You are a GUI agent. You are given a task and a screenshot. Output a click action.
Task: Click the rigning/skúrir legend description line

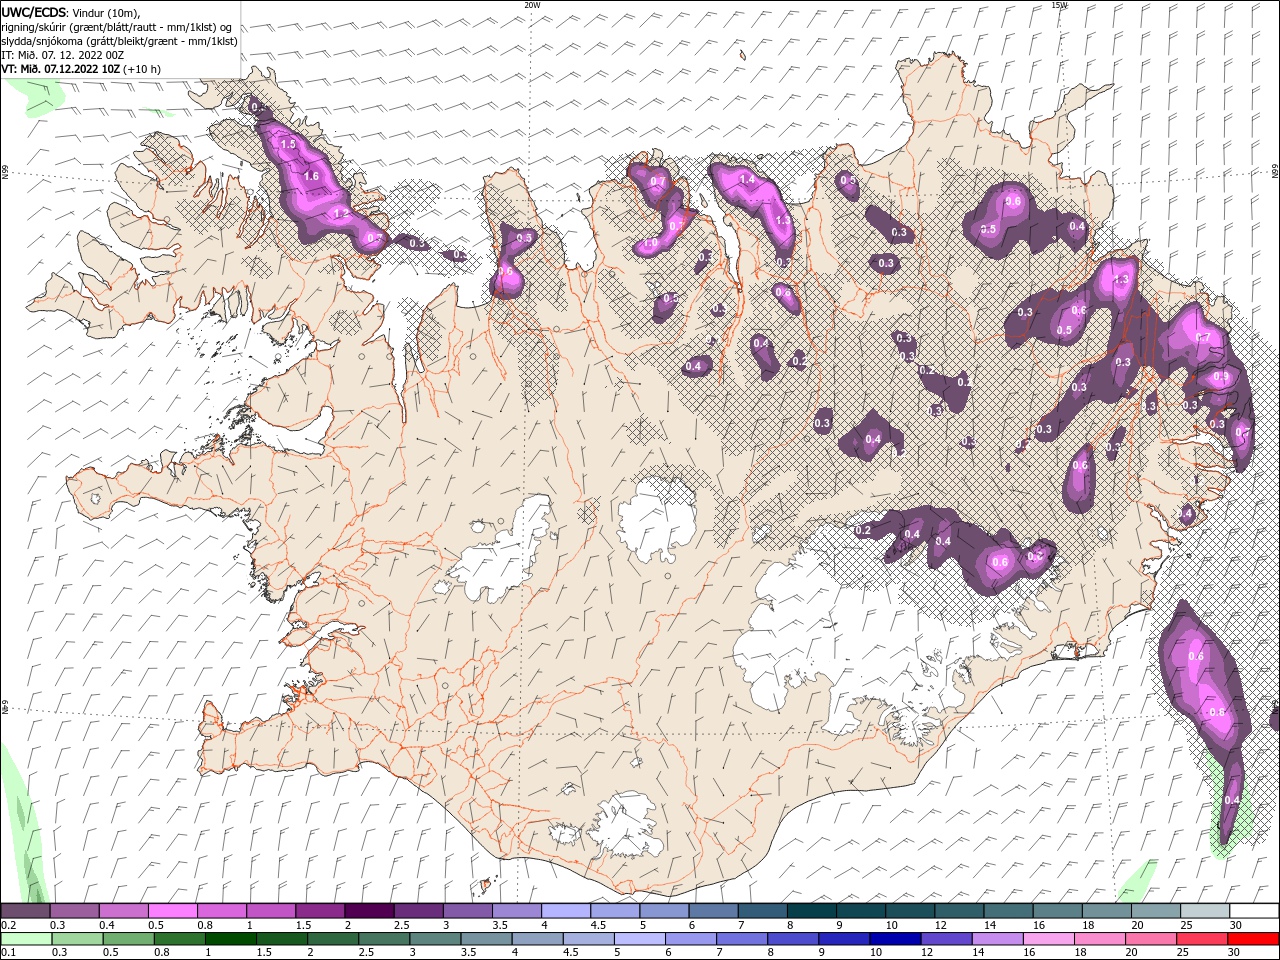click(117, 27)
